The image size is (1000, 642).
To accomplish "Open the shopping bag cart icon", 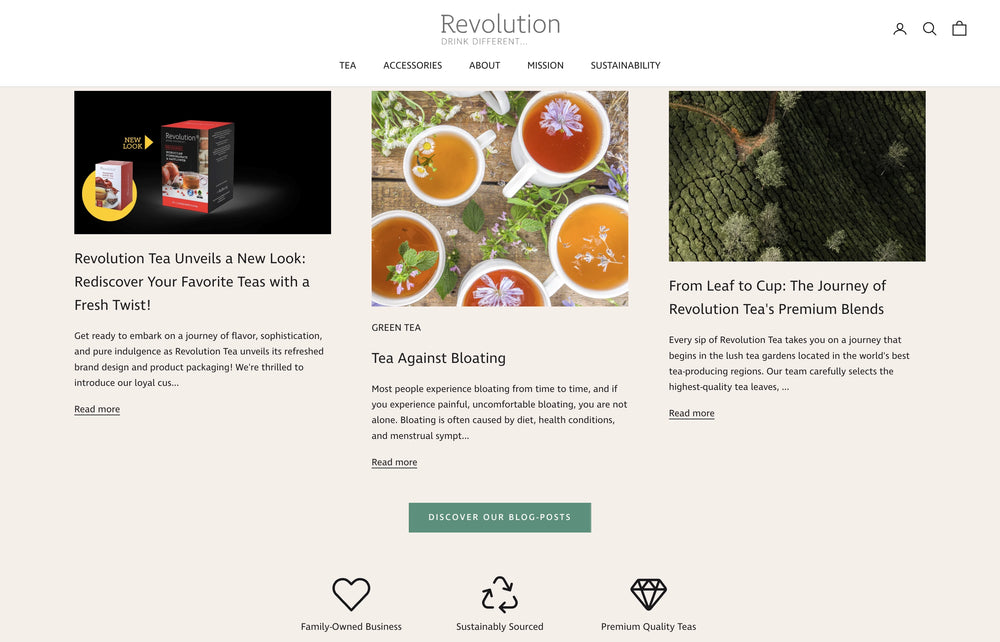I will tap(959, 29).
